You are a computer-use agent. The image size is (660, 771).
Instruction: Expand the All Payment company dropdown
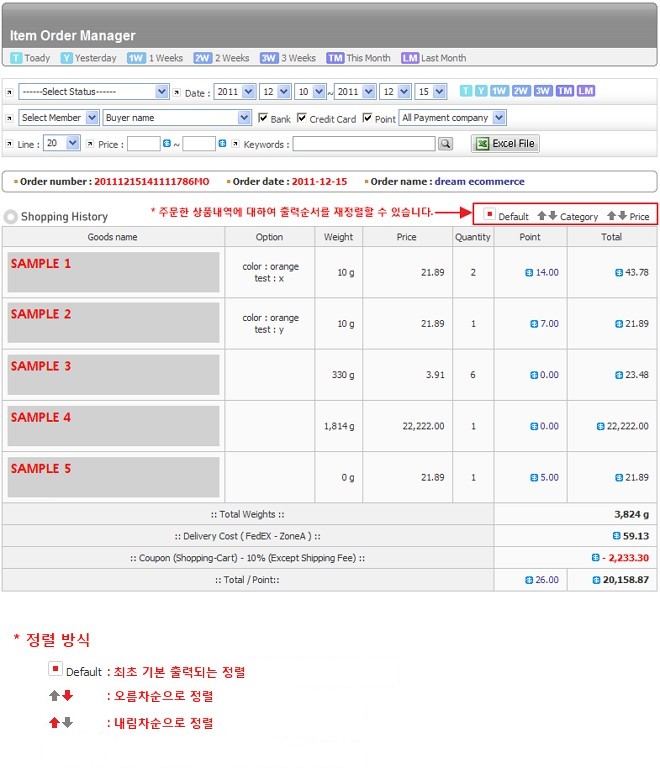click(453, 118)
